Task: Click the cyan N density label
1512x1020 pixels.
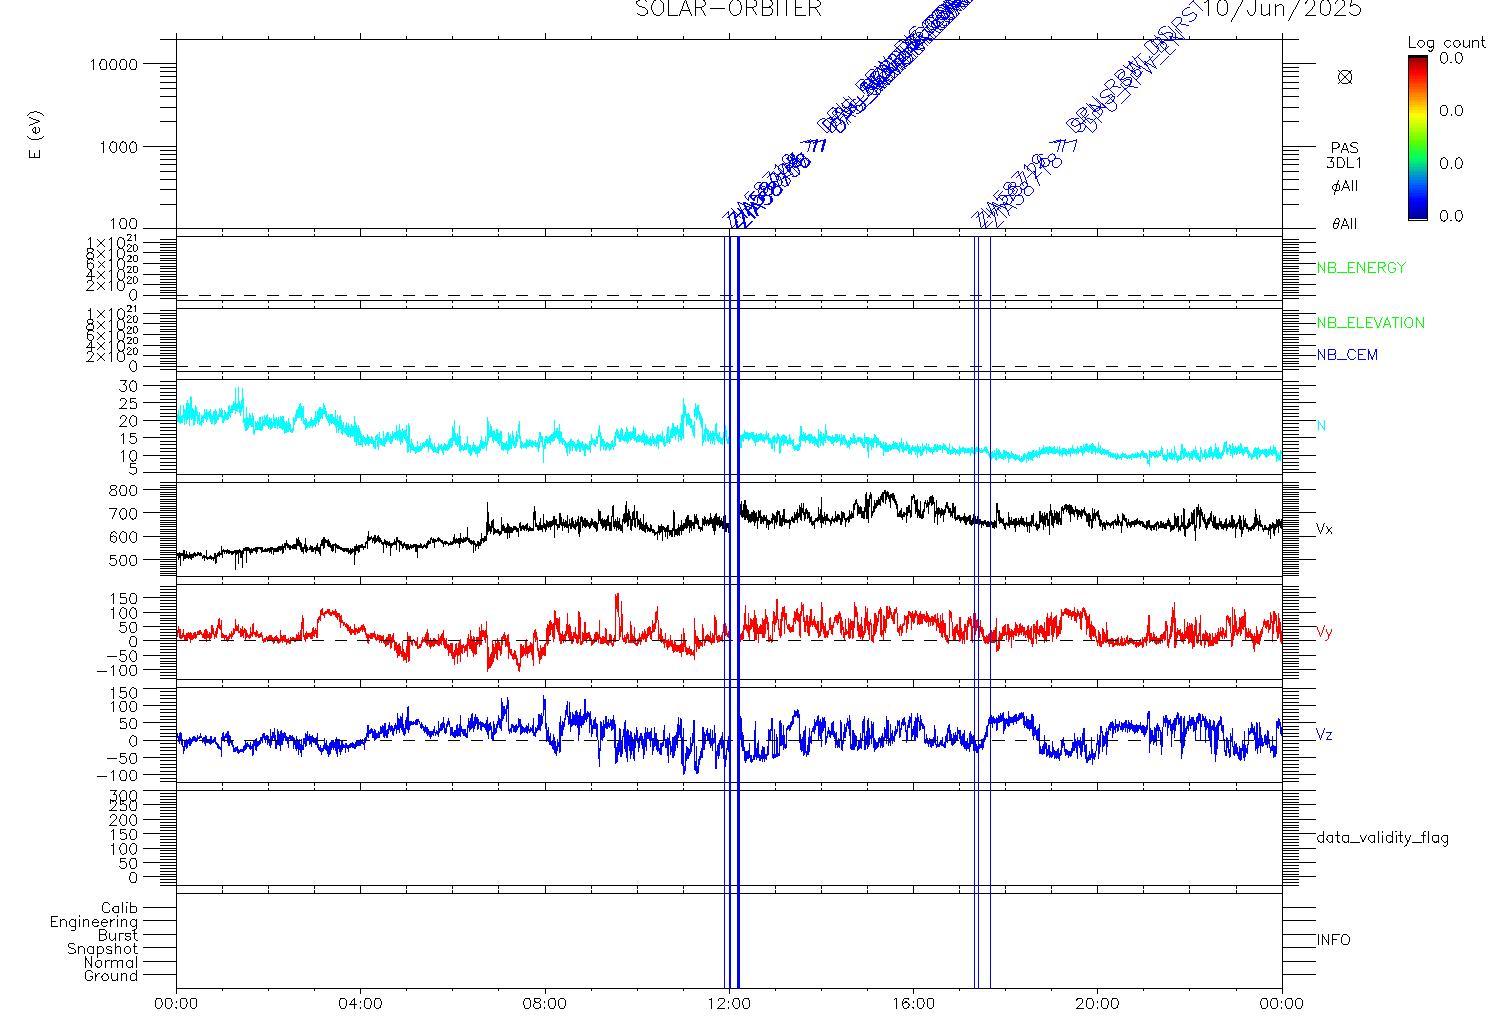Action: (x=1321, y=426)
